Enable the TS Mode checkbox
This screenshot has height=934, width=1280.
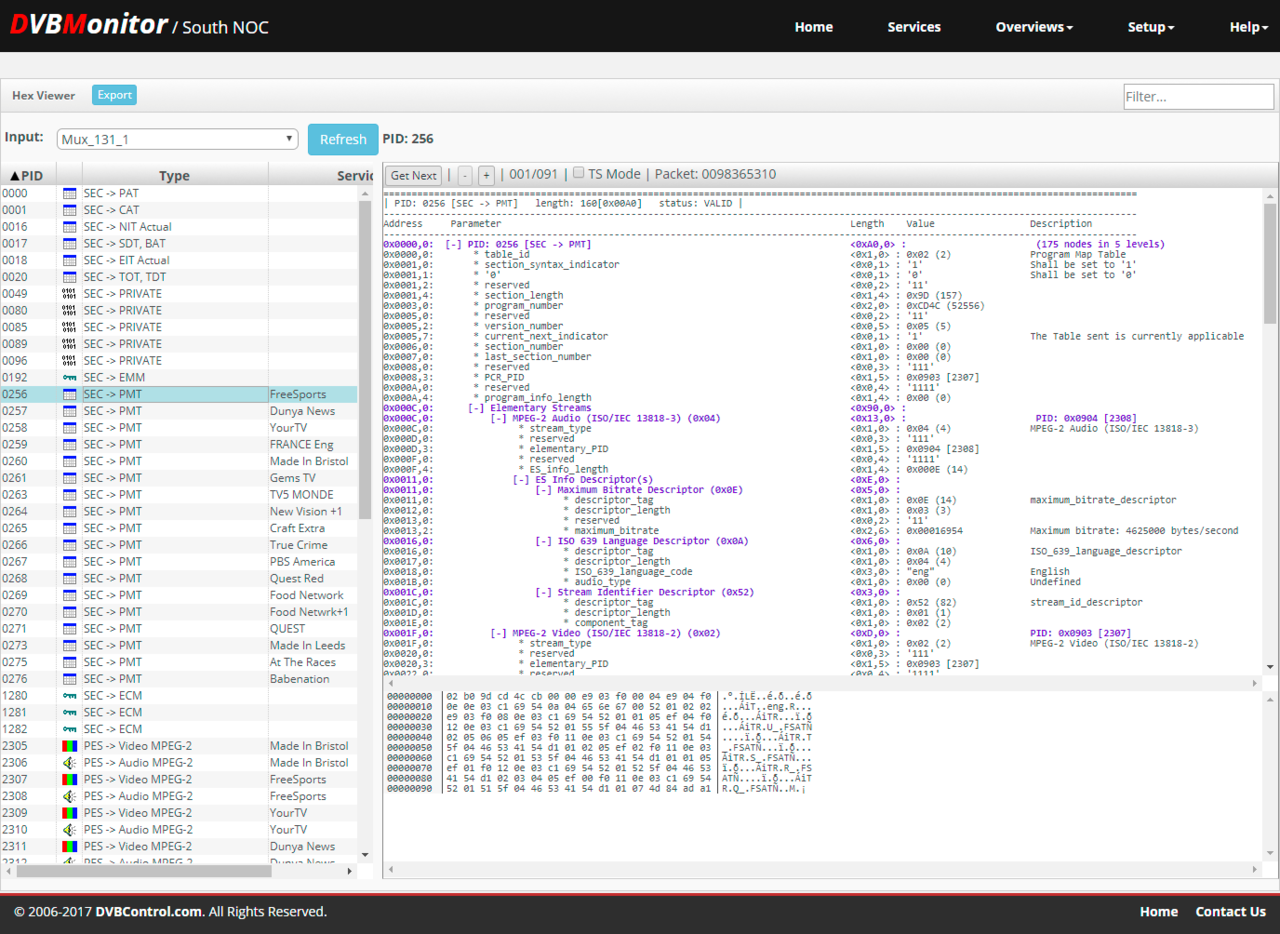[x=578, y=173]
